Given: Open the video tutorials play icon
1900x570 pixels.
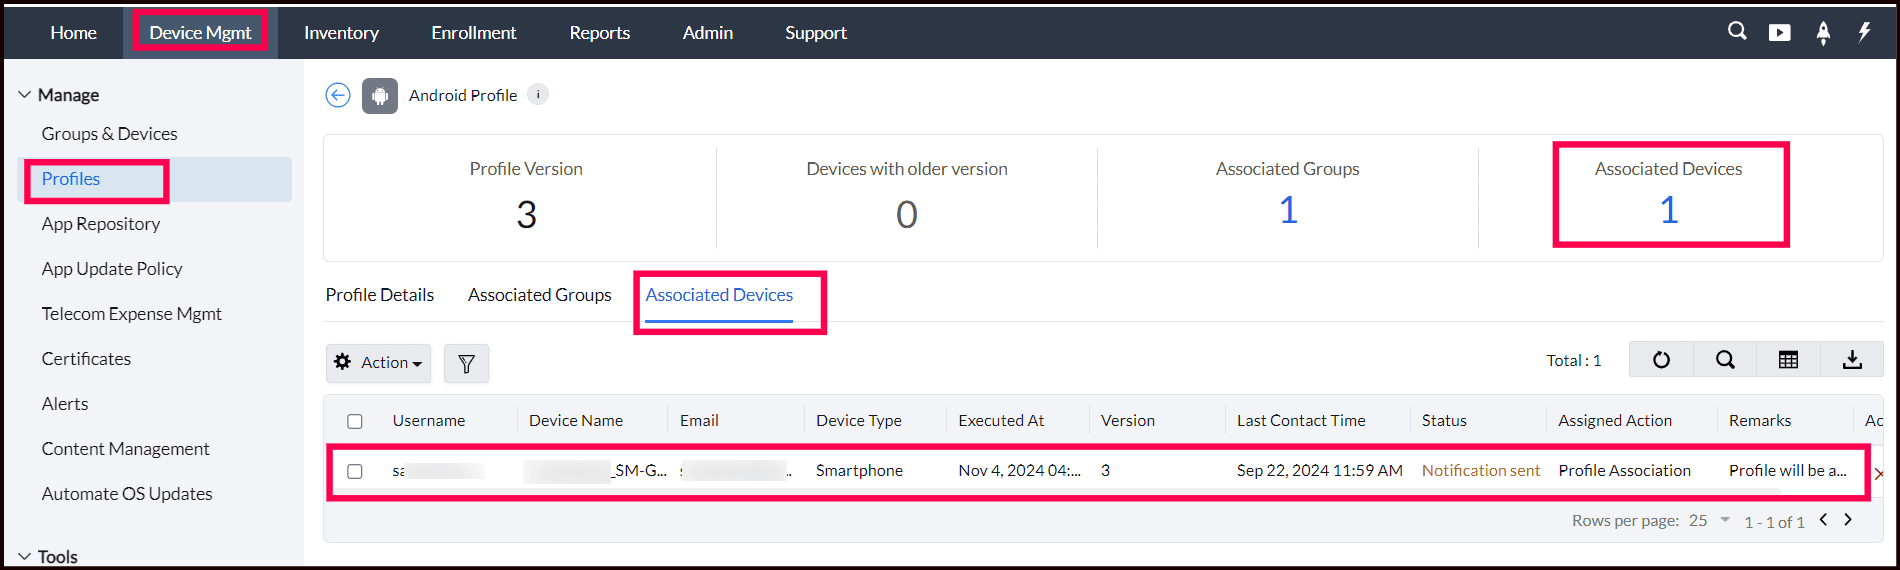Looking at the screenshot, I should [1780, 32].
